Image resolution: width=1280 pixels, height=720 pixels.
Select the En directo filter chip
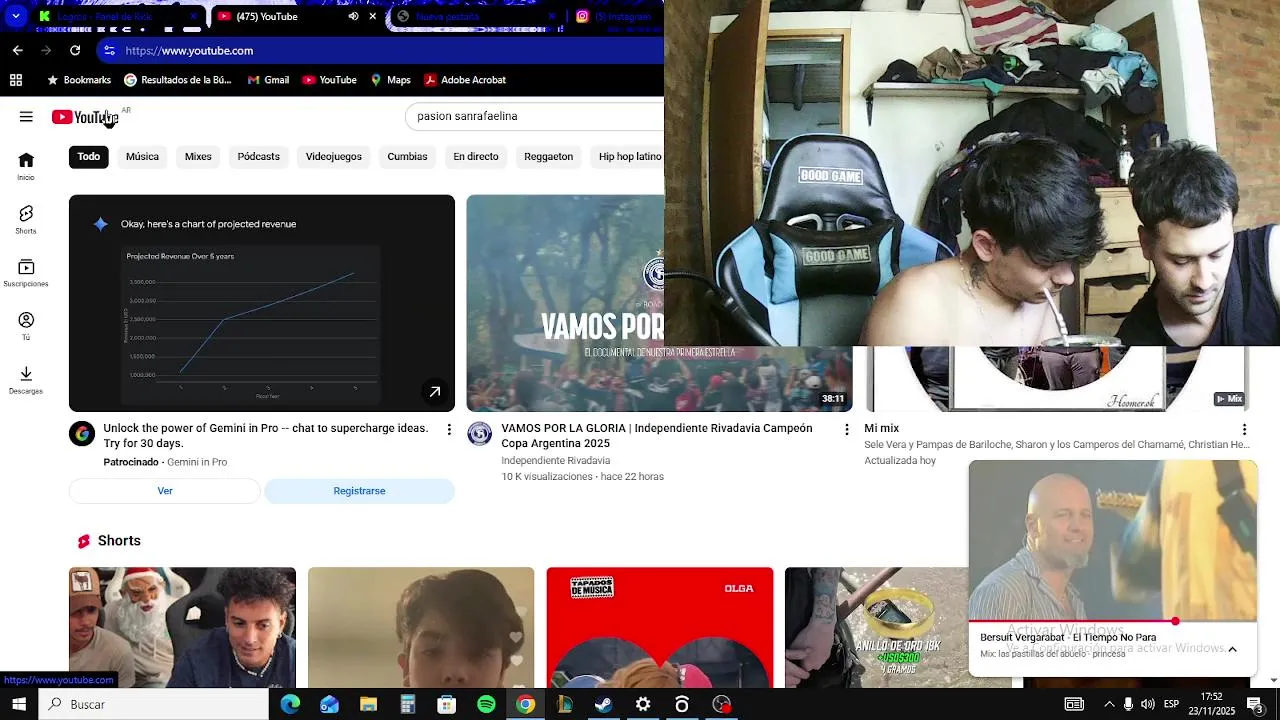tap(476, 157)
